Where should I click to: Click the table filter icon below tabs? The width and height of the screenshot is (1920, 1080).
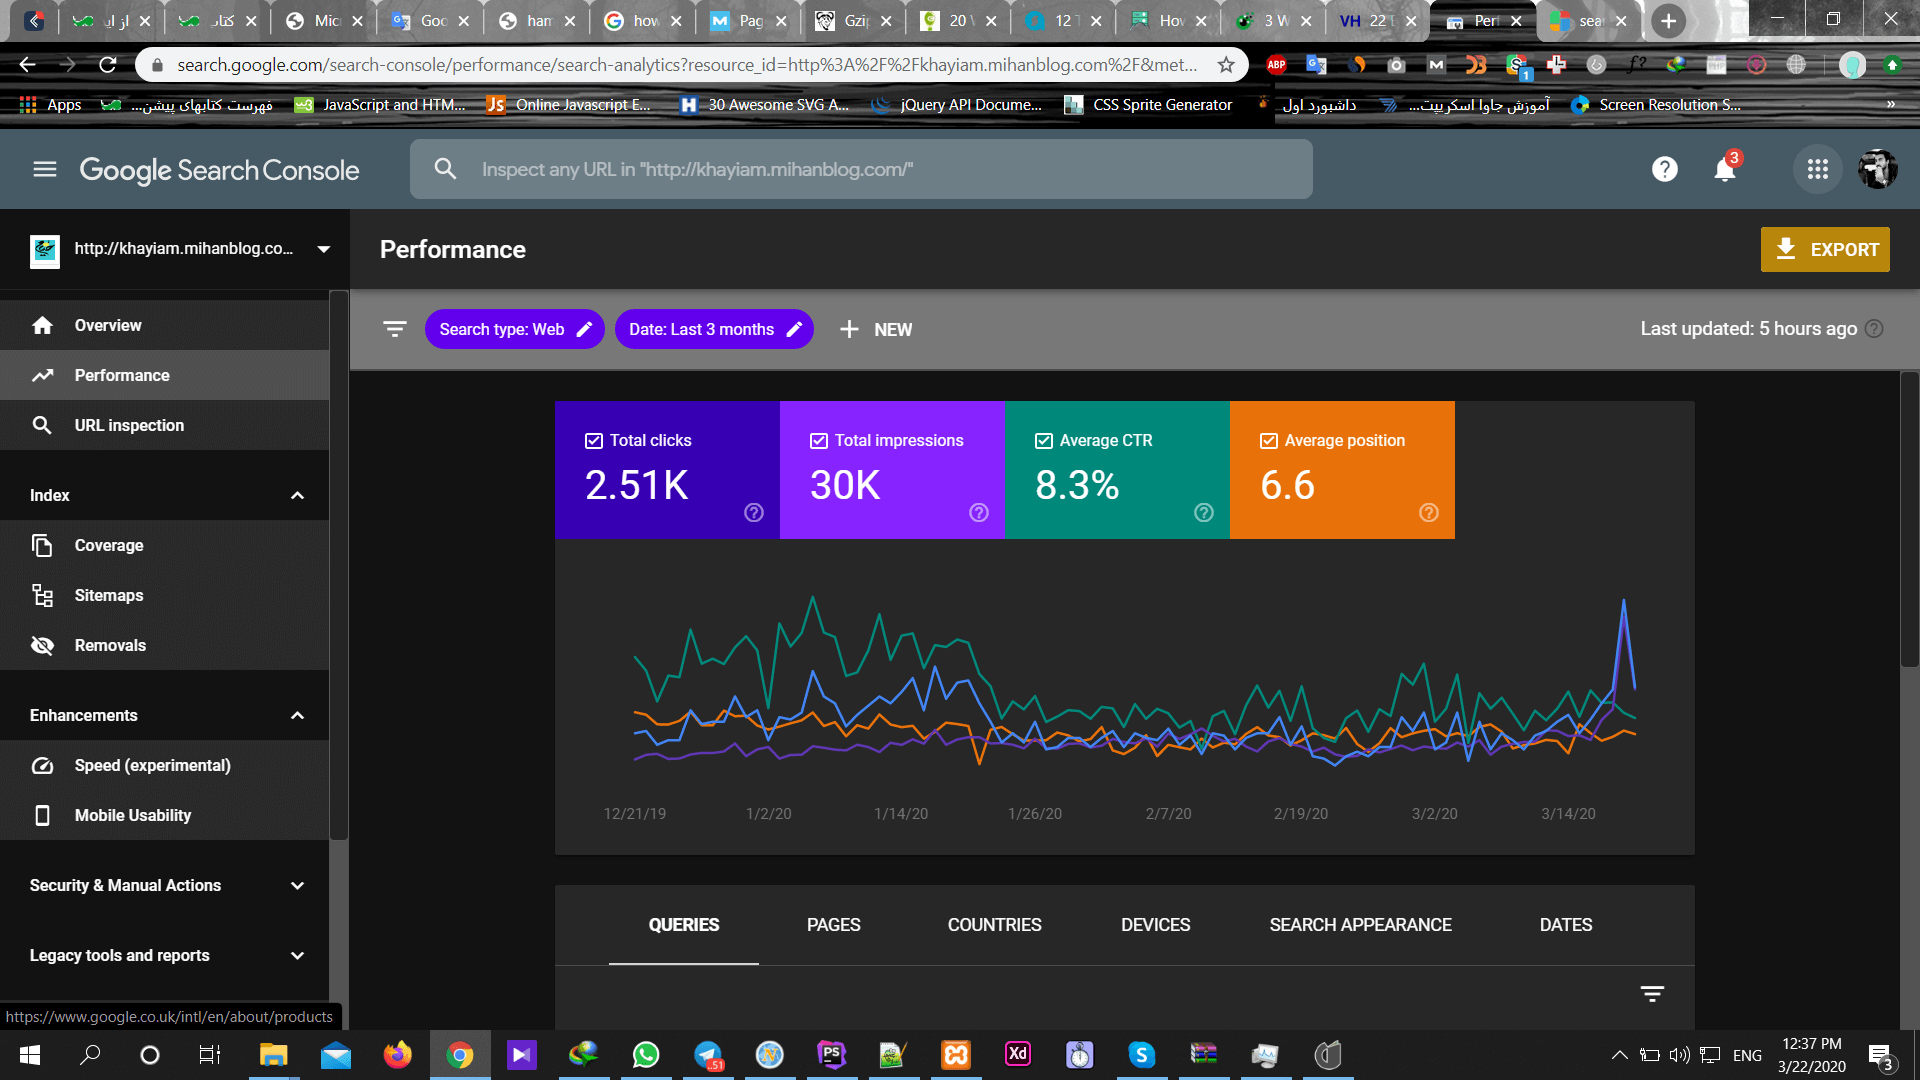click(1652, 993)
